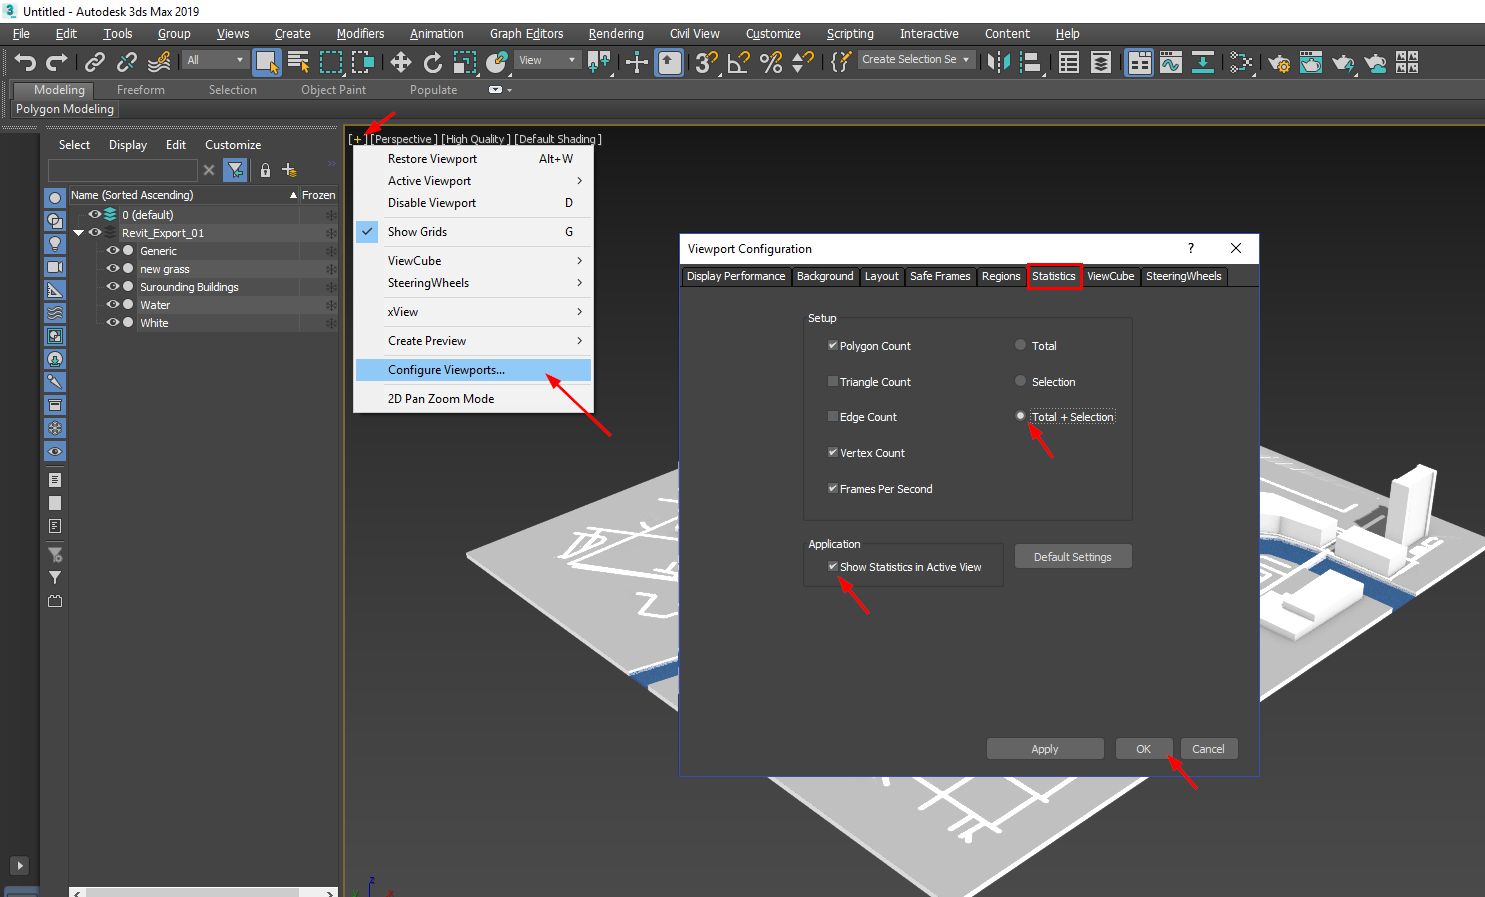This screenshot has width=1485, height=897.
Task: Open the Create Selection Set dropdown
Action: pyautogui.click(x=915, y=60)
